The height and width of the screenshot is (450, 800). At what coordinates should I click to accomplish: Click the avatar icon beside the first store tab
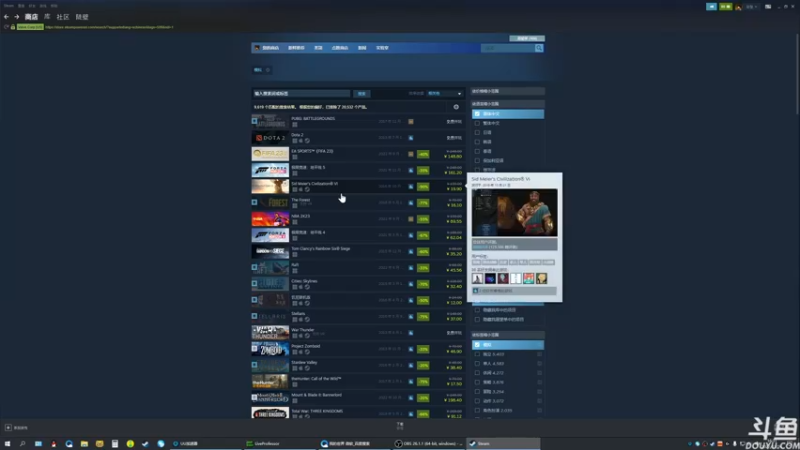click(257, 48)
